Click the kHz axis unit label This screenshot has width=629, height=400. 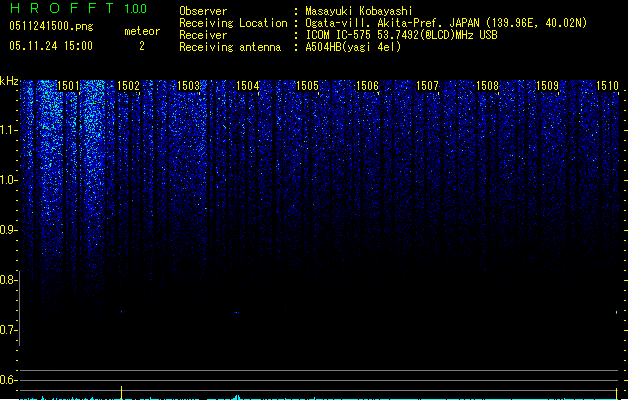[9, 81]
